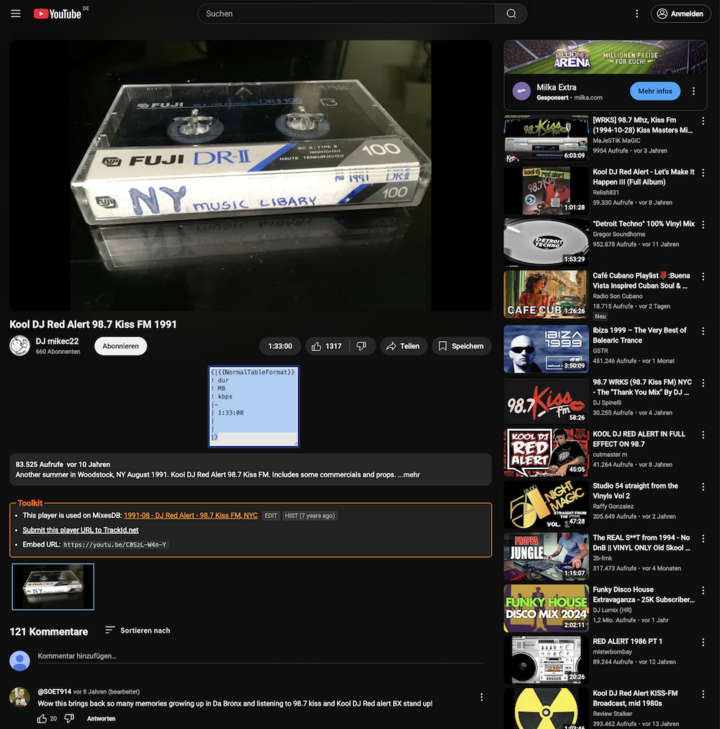Open the hamburger guide menu
Screen dimensions: 720x729
[x=16, y=13]
